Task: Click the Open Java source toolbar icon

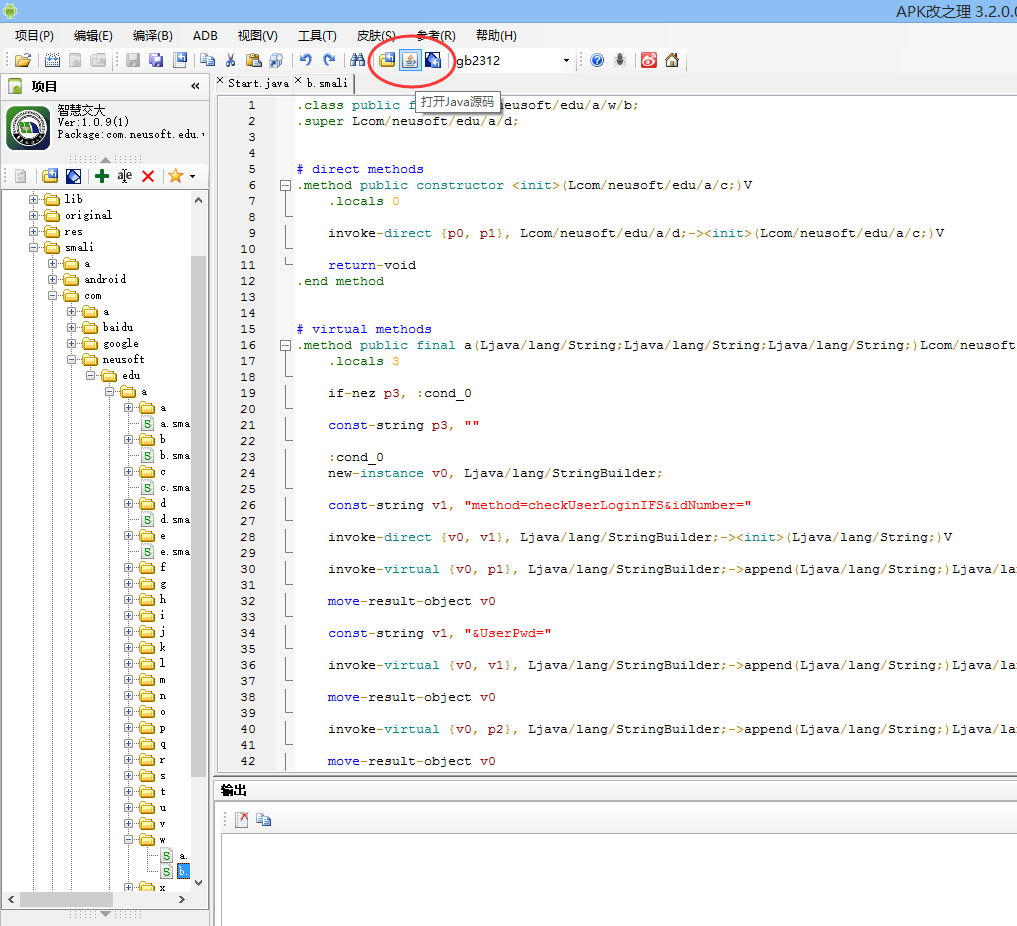Action: pyautogui.click(x=410, y=60)
